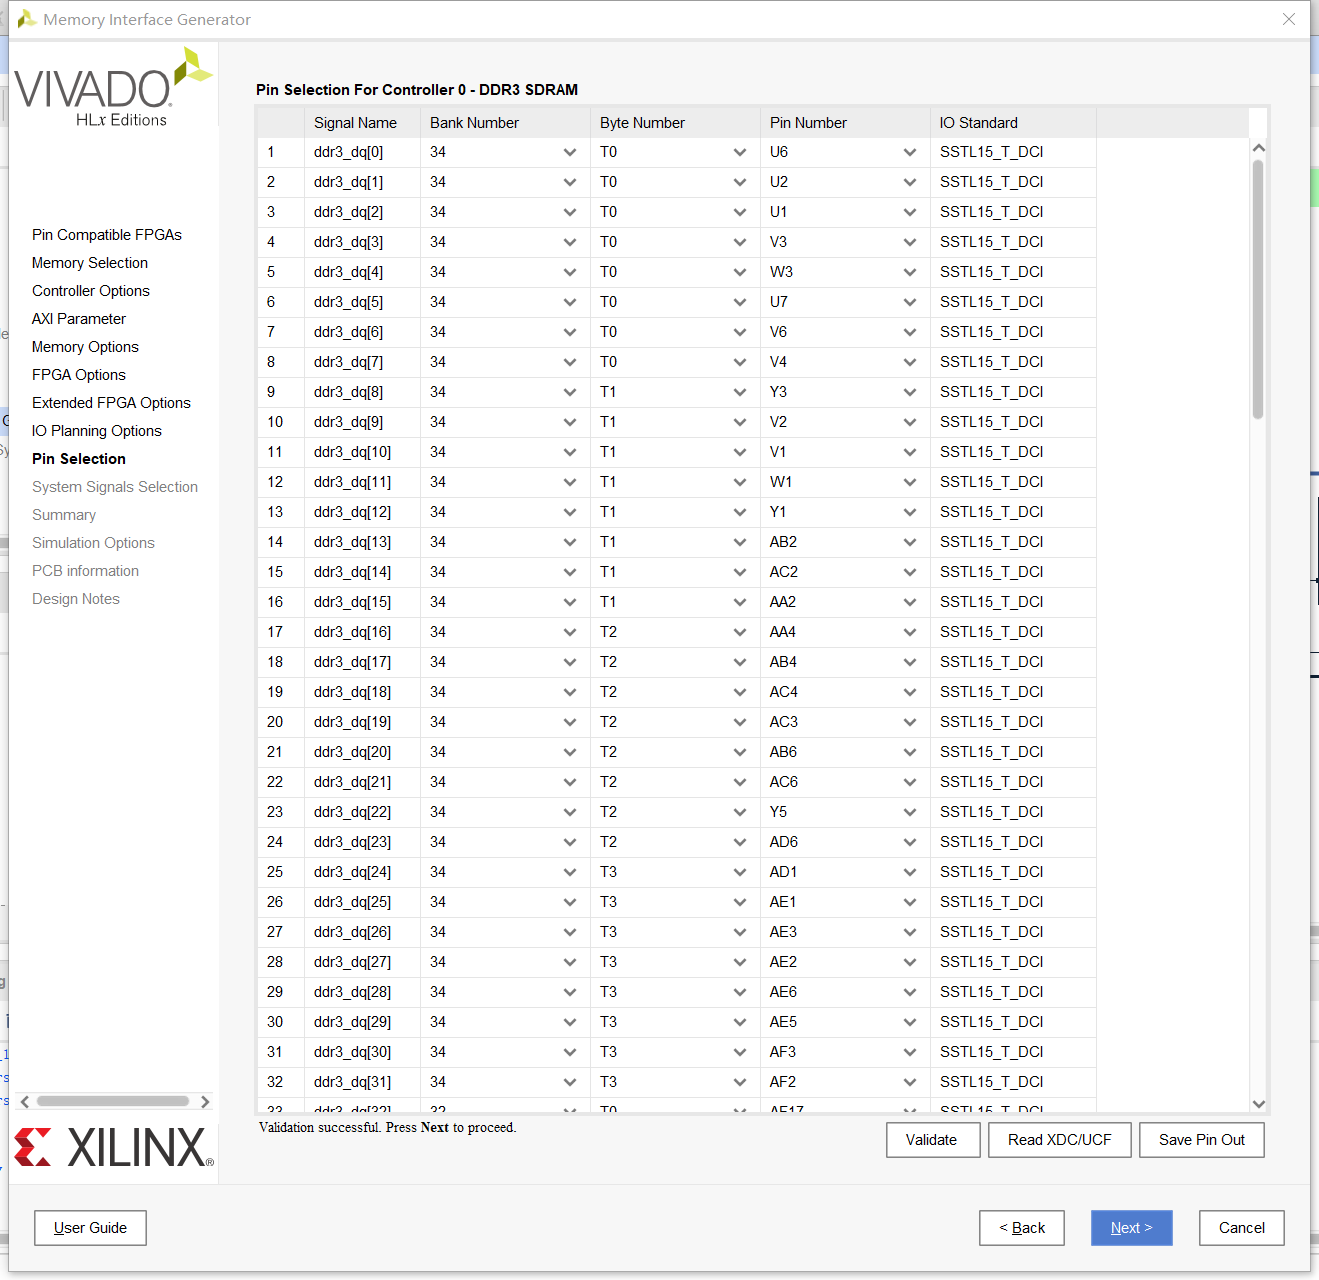1319x1280 pixels.
Task: Open Pin Compatible FPGAs page
Action: pyautogui.click(x=107, y=235)
